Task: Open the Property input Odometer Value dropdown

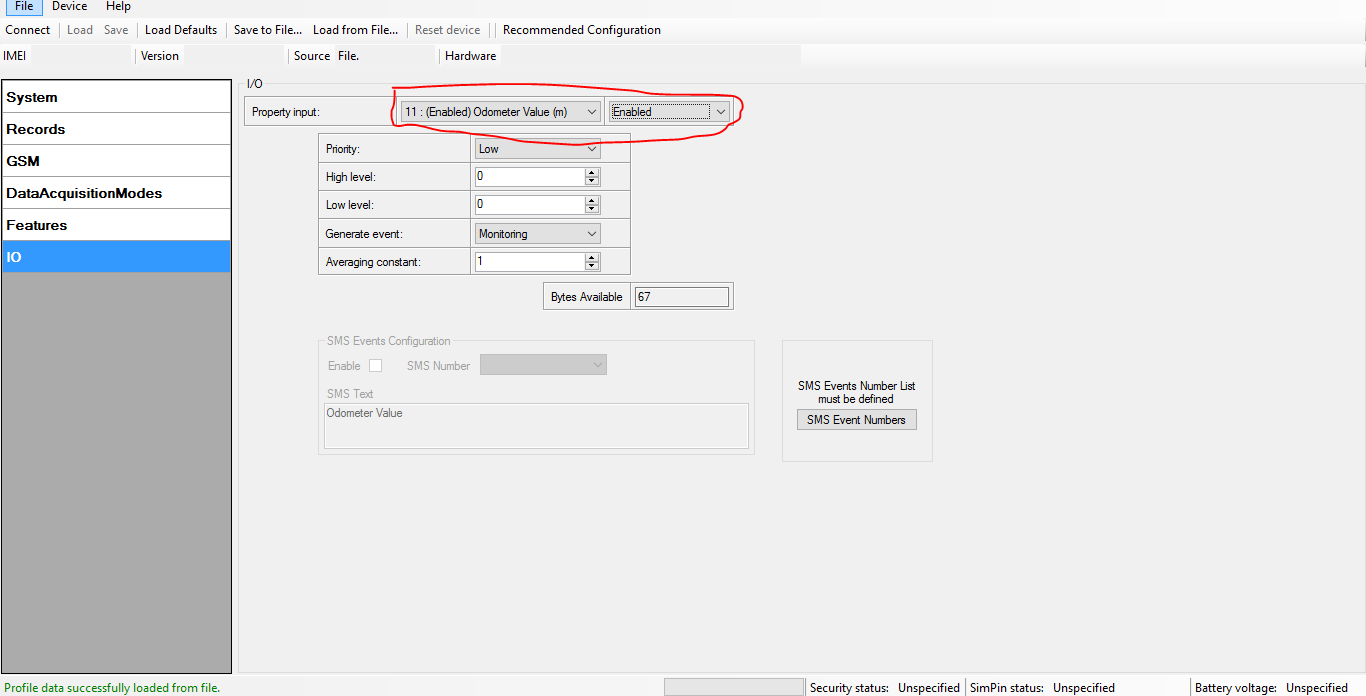Action: click(500, 112)
